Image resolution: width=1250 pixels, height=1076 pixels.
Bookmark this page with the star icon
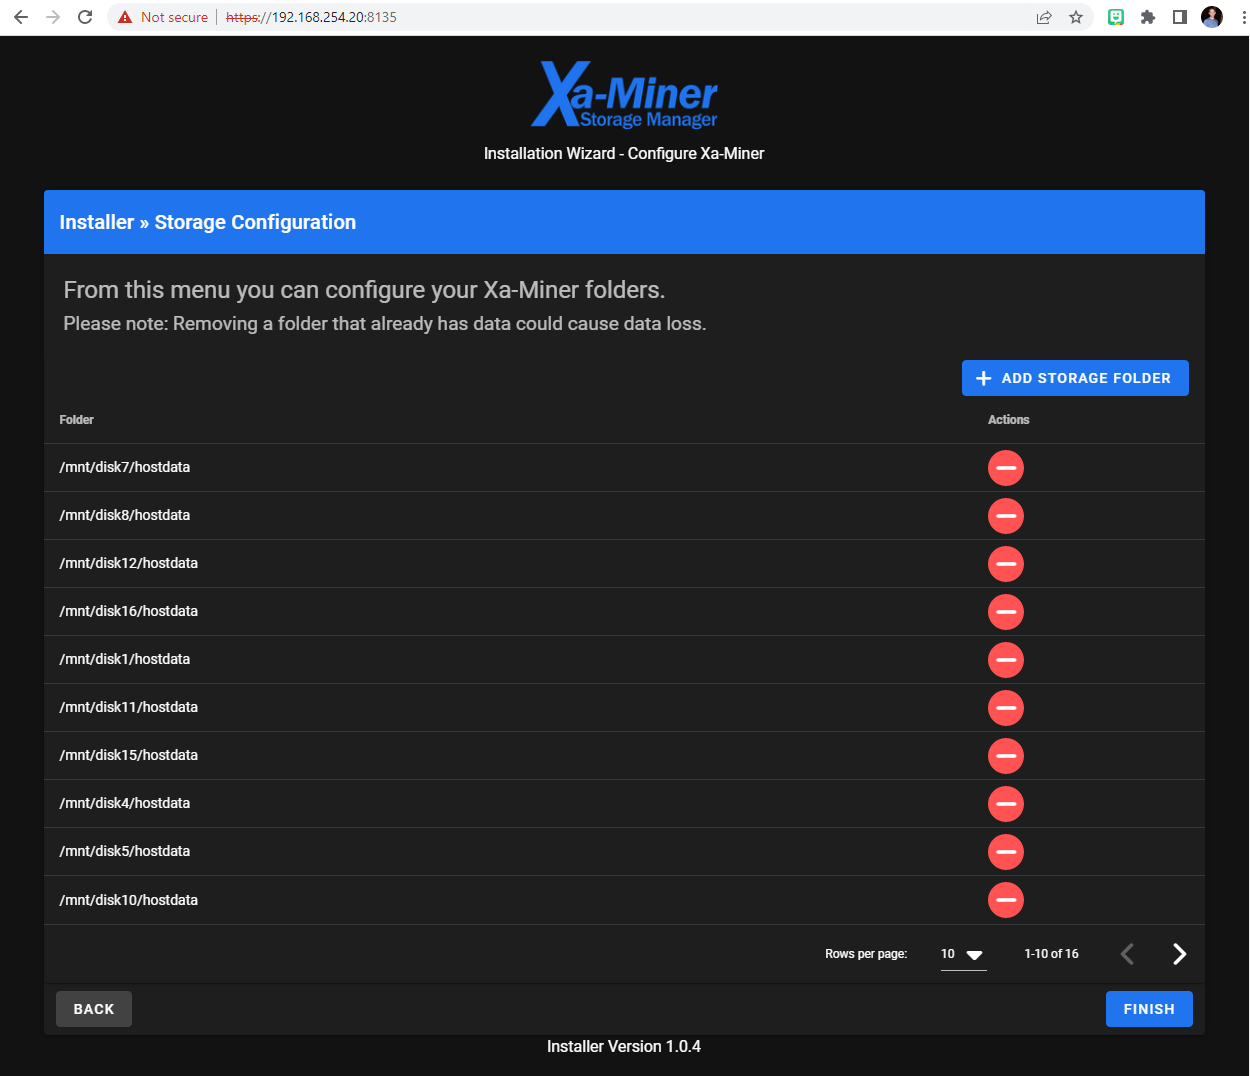click(1076, 17)
